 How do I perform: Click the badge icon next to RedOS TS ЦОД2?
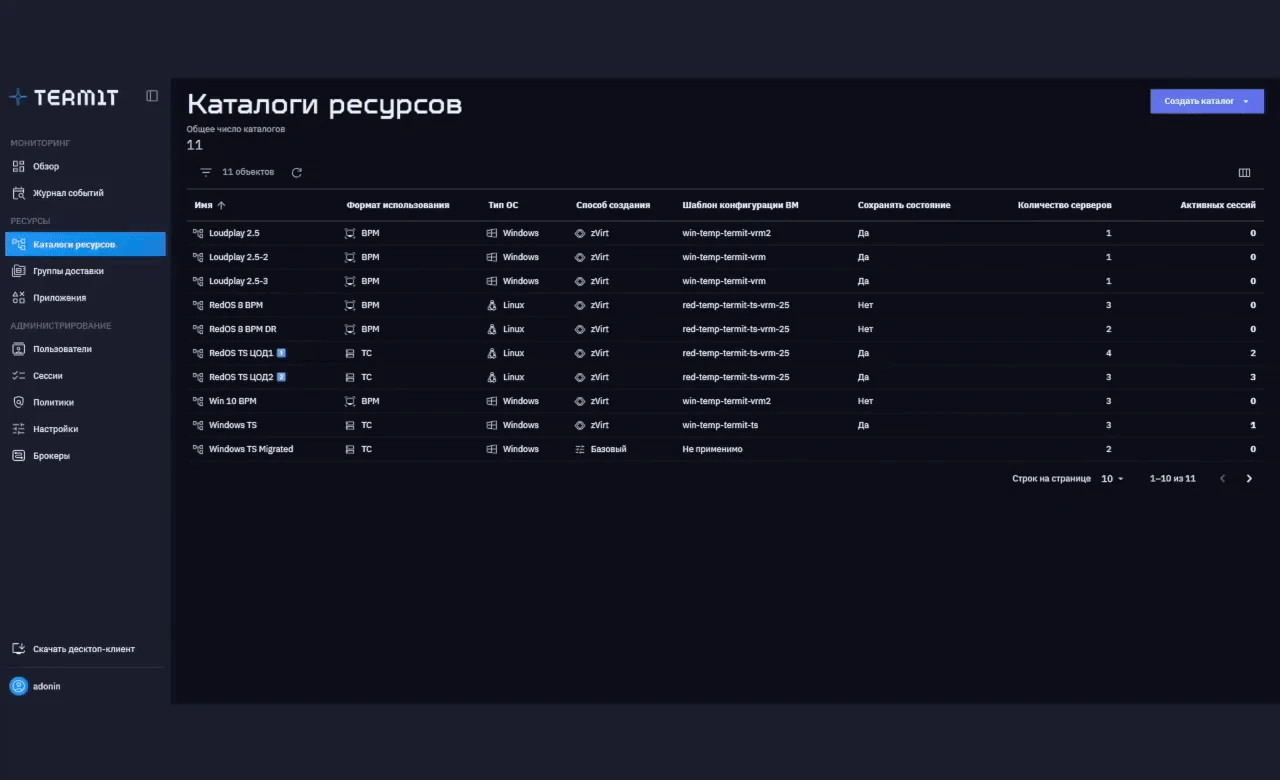pos(281,377)
